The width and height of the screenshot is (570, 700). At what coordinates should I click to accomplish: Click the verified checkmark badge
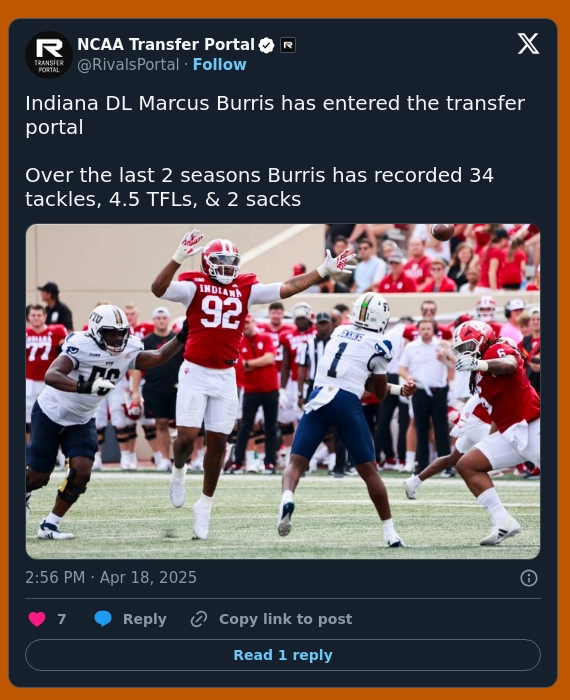pos(266,45)
